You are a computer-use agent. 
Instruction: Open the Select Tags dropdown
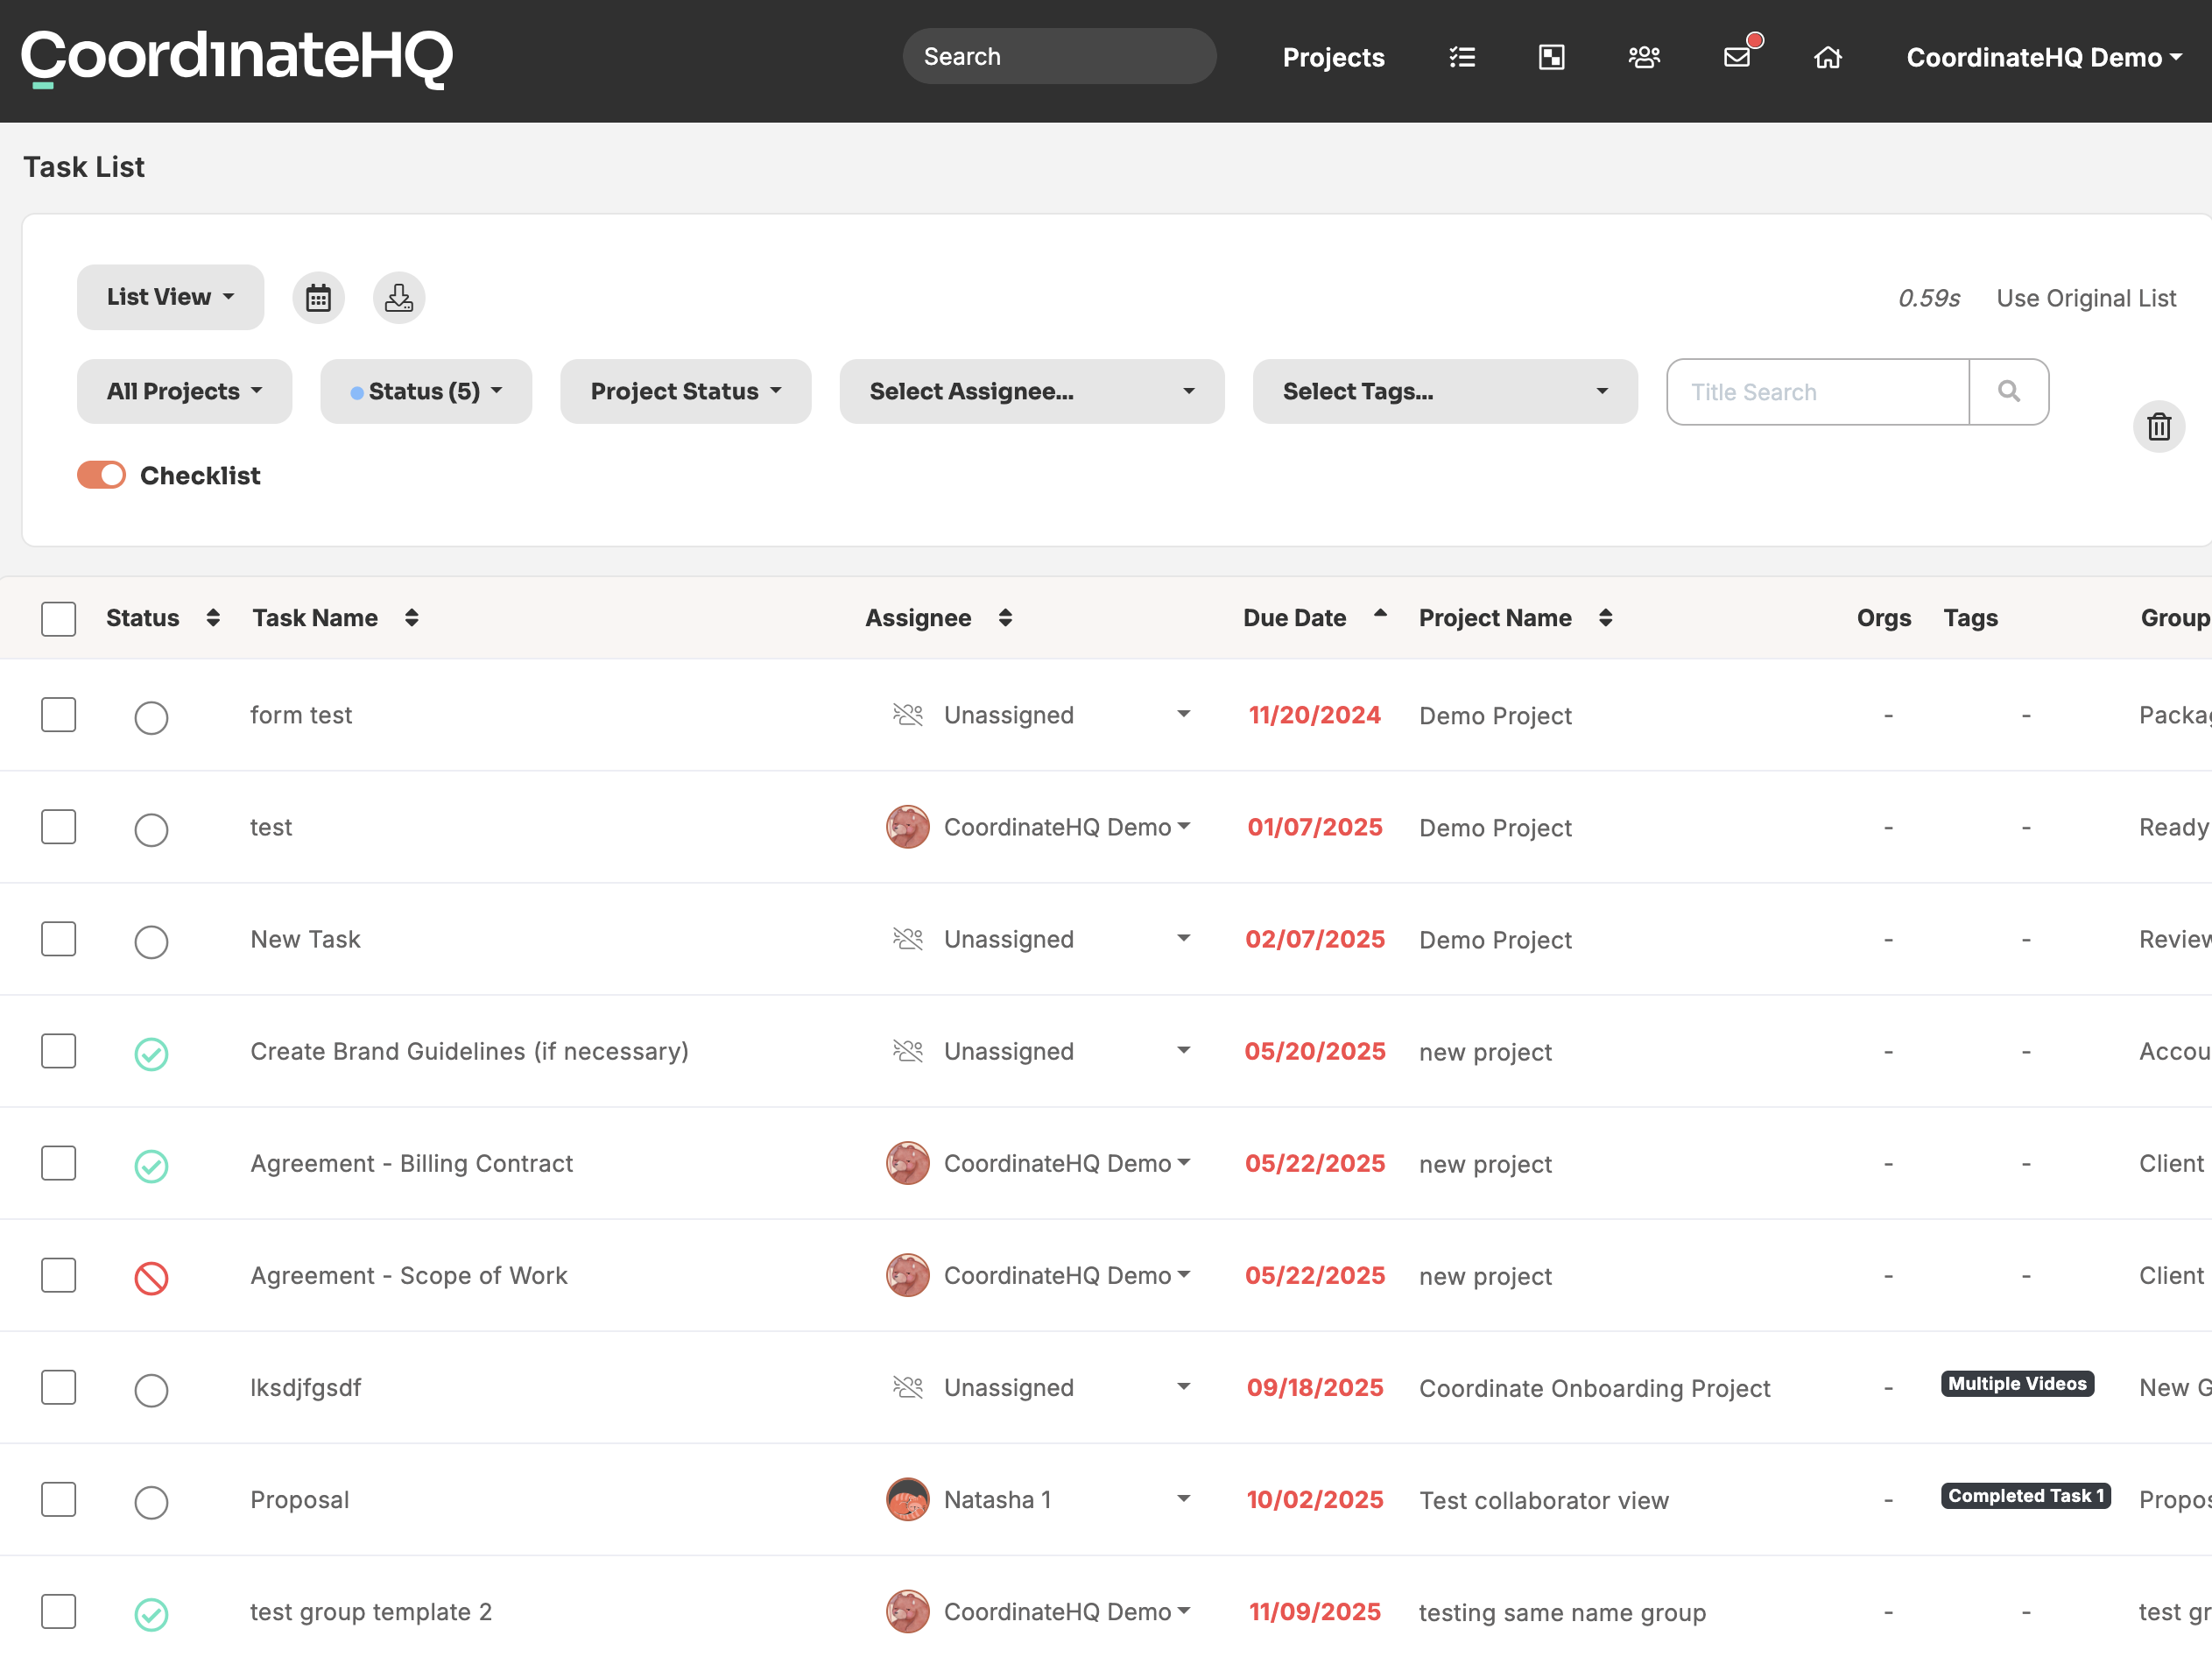1445,392
